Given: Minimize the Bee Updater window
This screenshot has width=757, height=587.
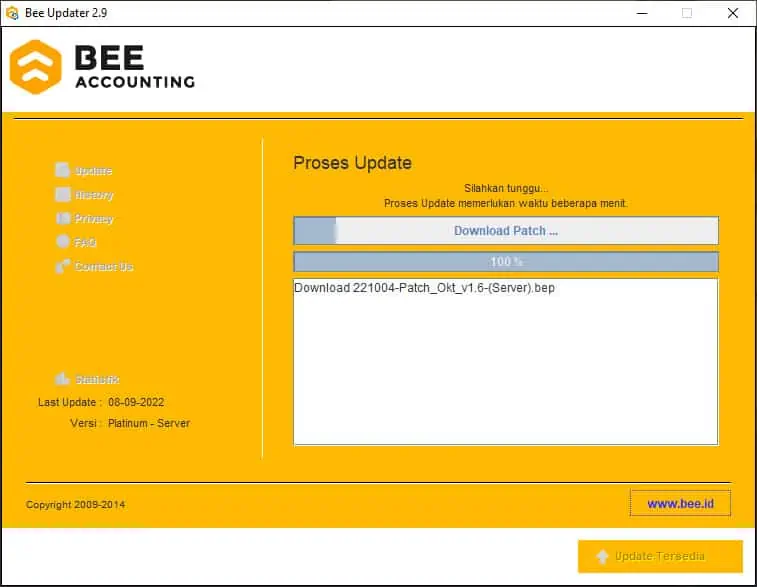Looking at the screenshot, I should tap(642, 14).
